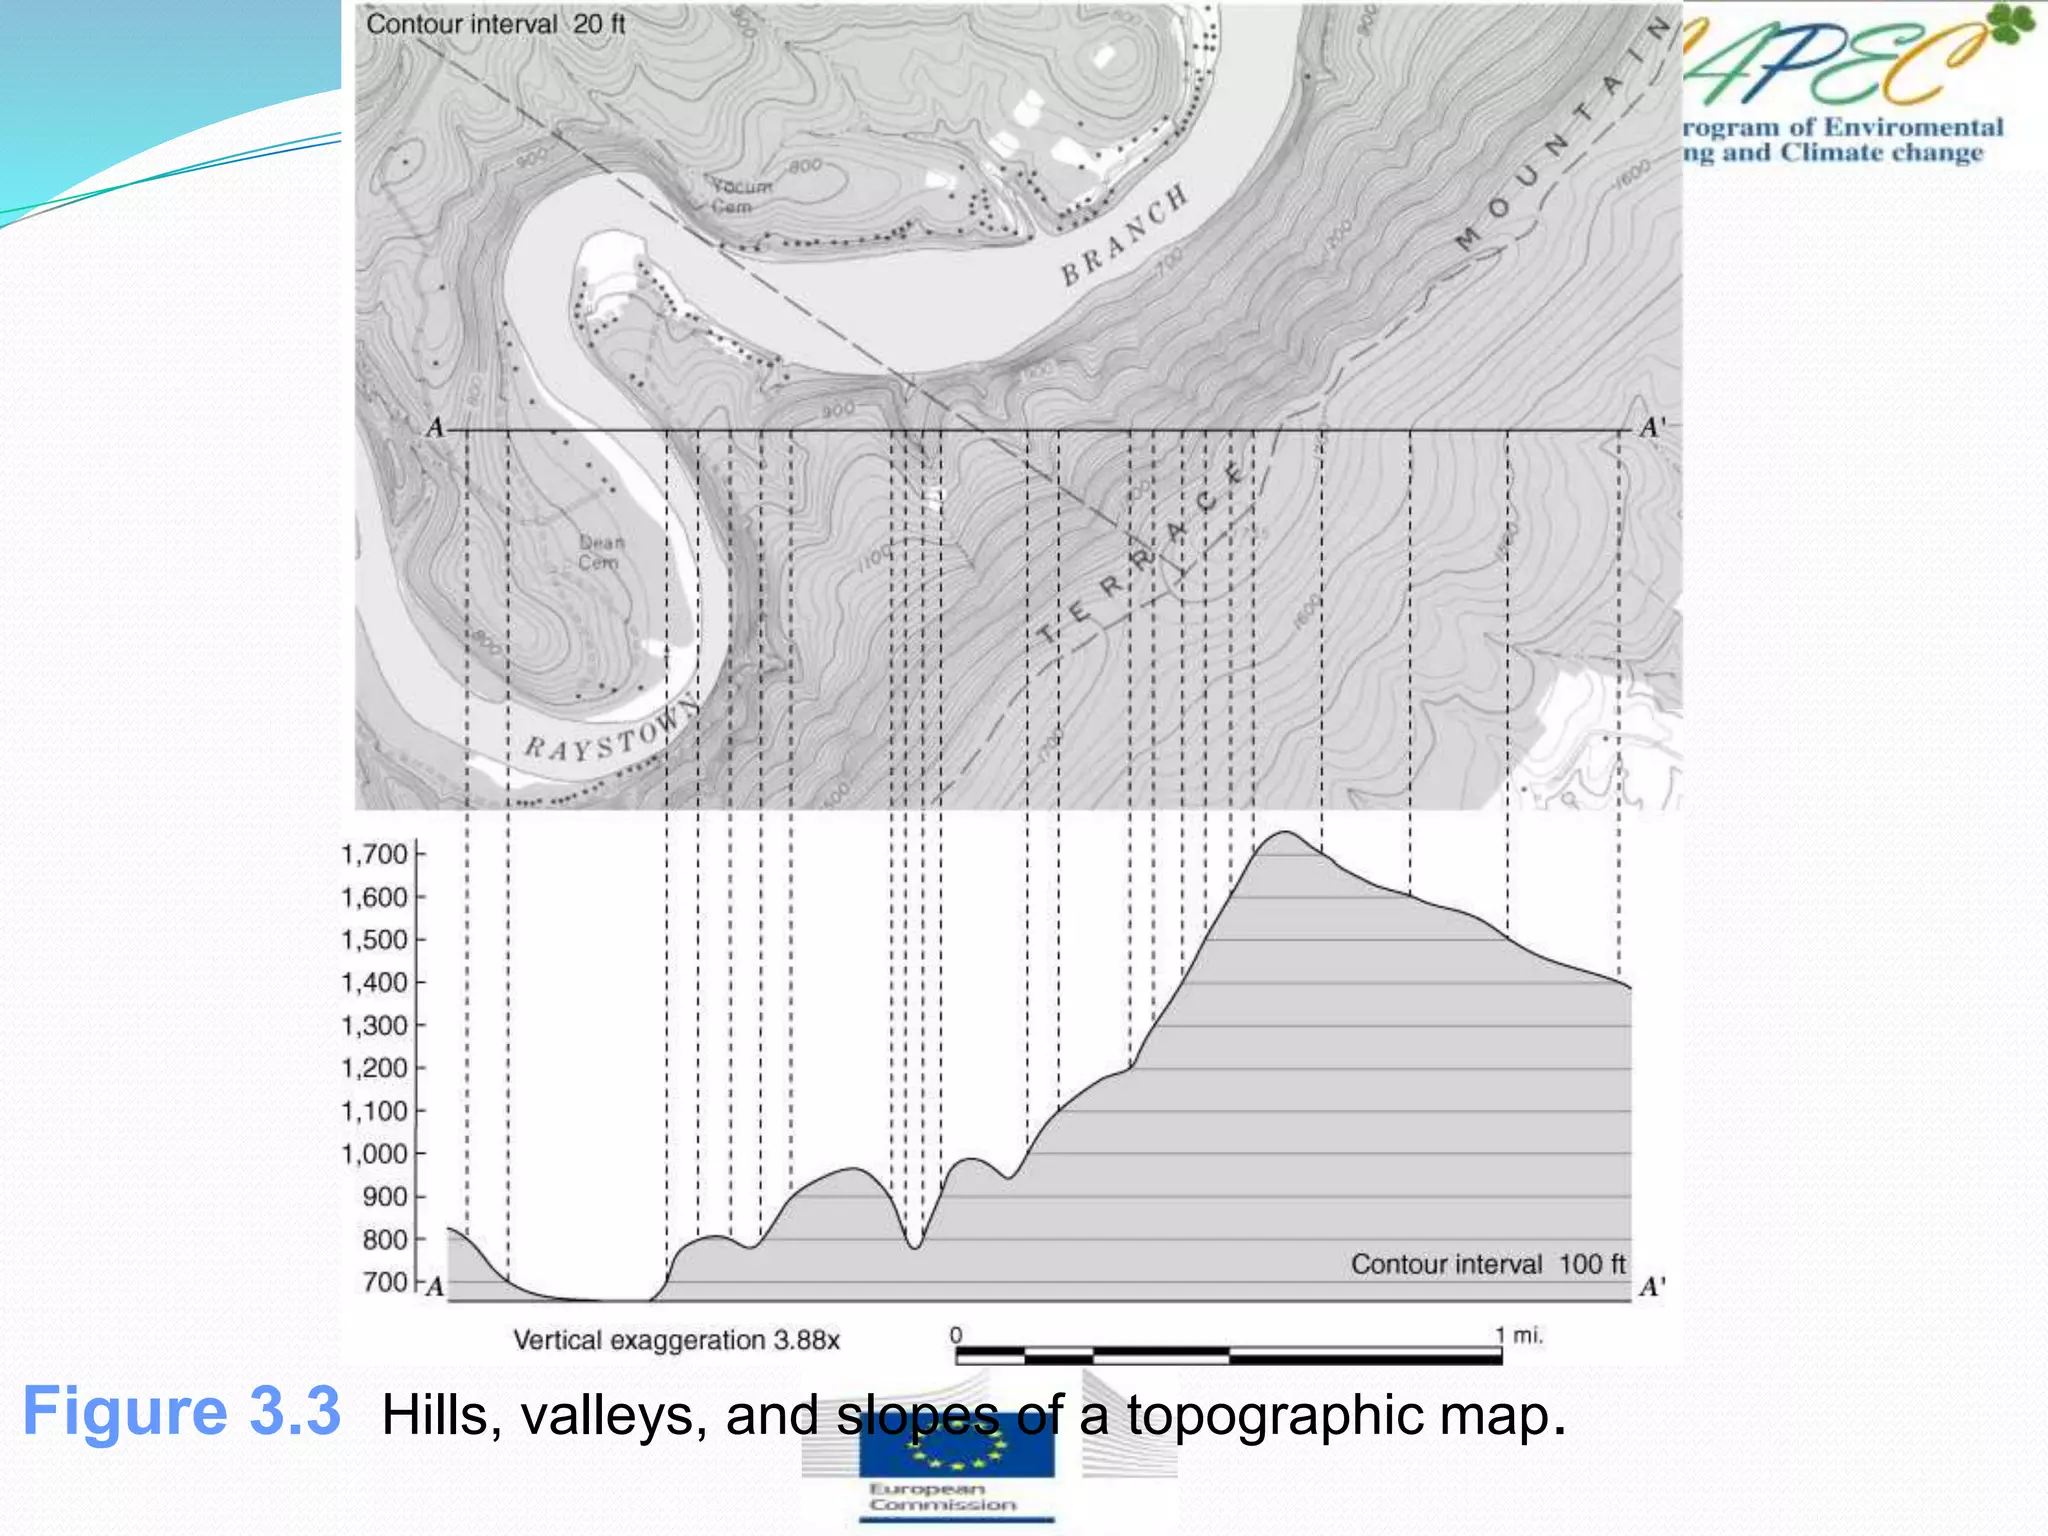Click the '1,500' elevation axis label
Image resolution: width=2048 pixels, height=1536 pixels.
[374, 940]
